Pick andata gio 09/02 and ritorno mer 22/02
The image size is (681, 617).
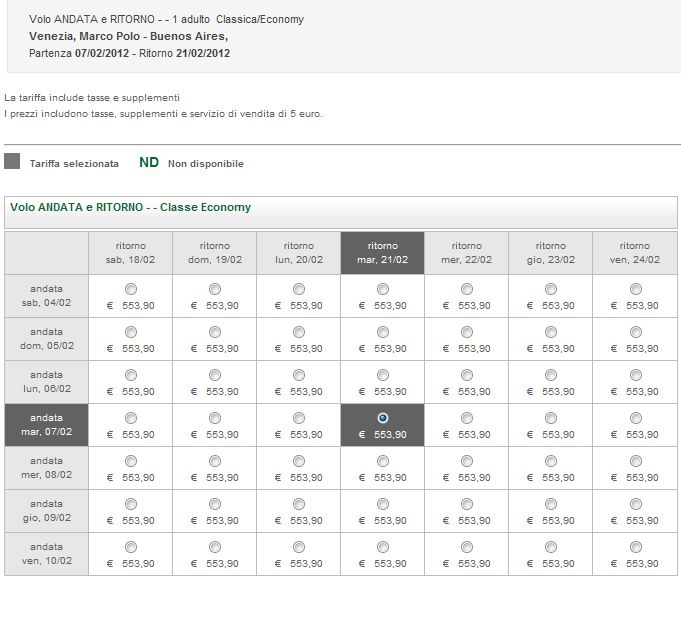pyautogui.click(x=466, y=504)
